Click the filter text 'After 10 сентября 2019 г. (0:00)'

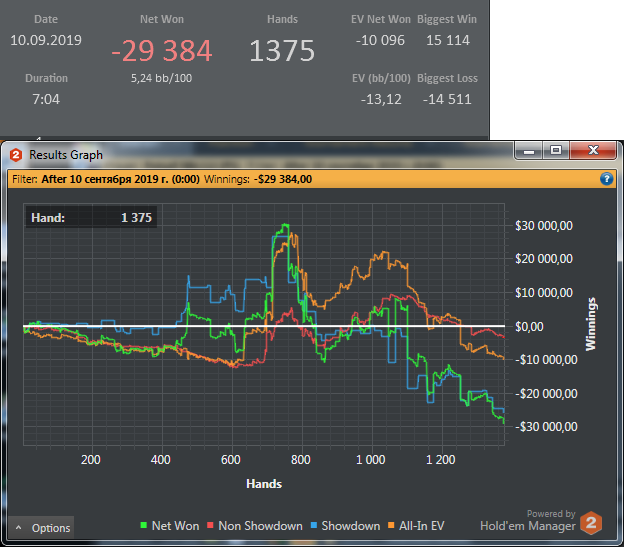[x=121, y=179]
